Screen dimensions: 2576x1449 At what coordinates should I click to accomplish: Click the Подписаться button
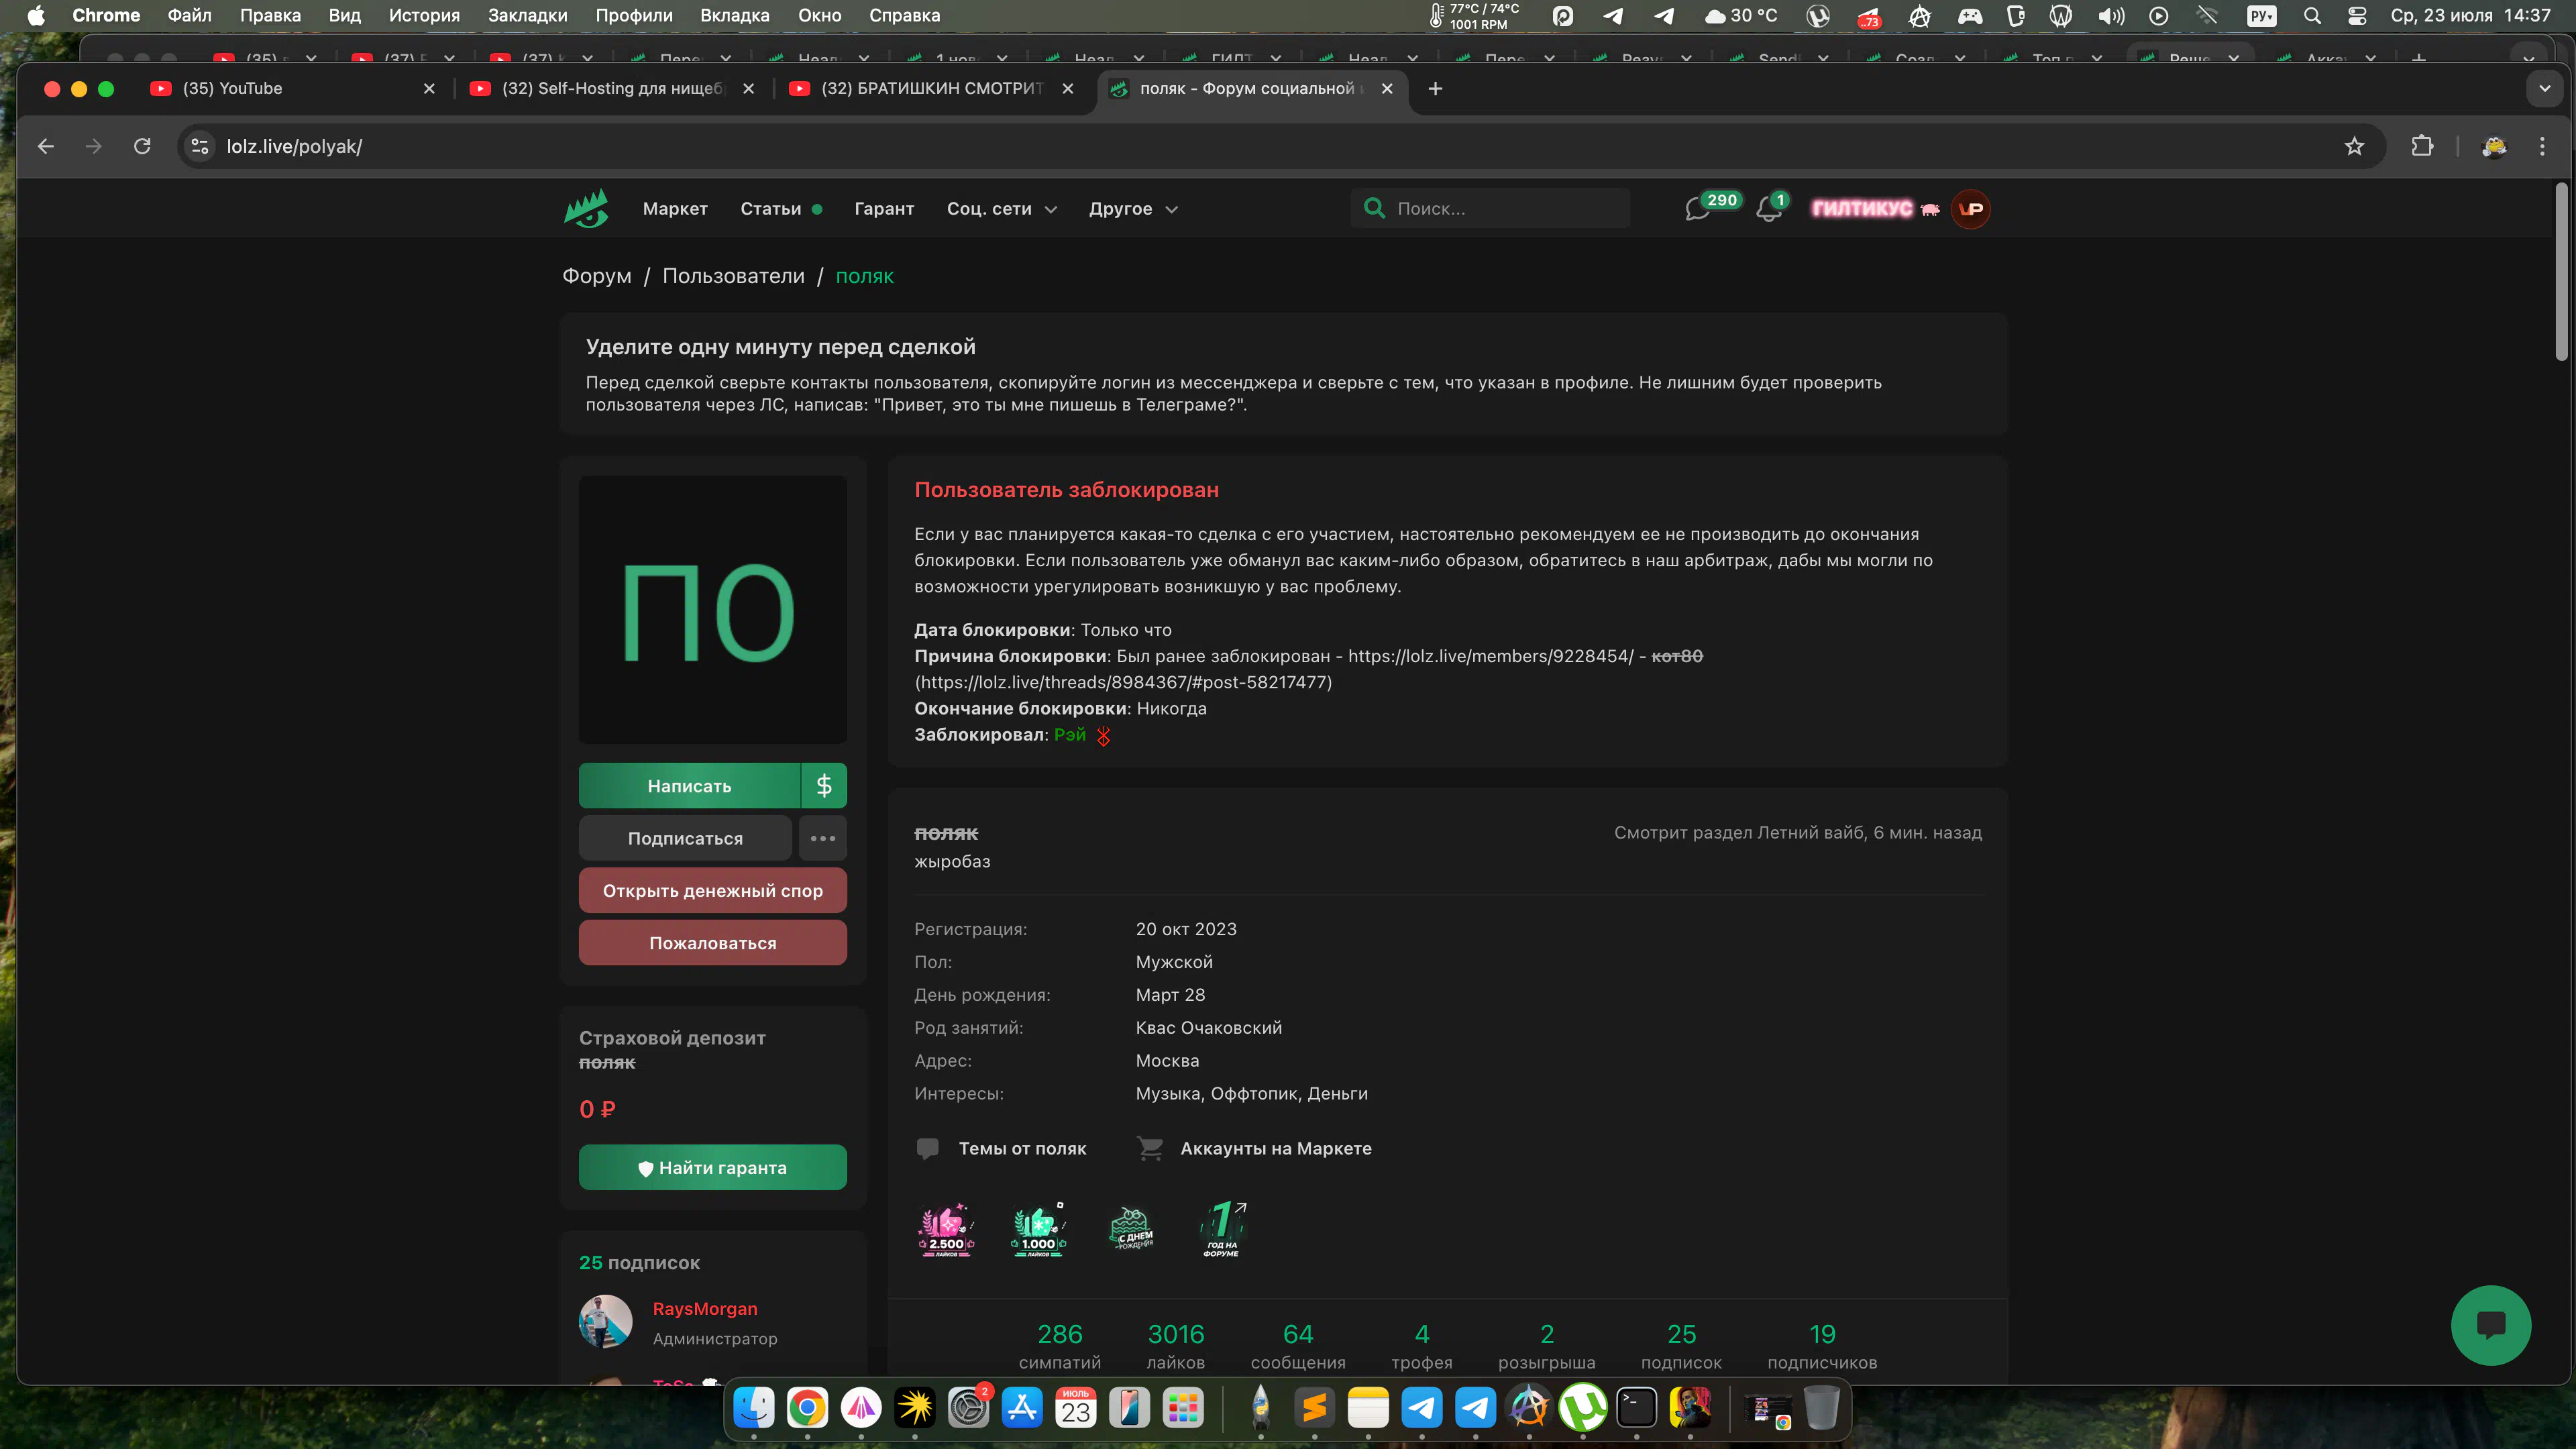pyautogui.click(x=685, y=838)
